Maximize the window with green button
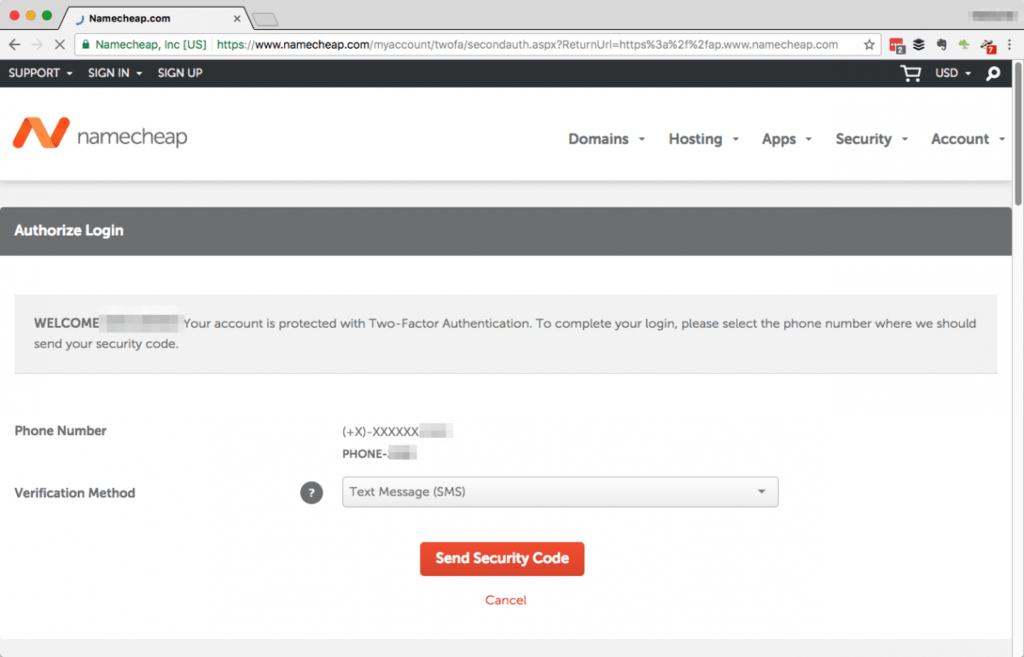The image size is (1024, 657). pos(47,15)
